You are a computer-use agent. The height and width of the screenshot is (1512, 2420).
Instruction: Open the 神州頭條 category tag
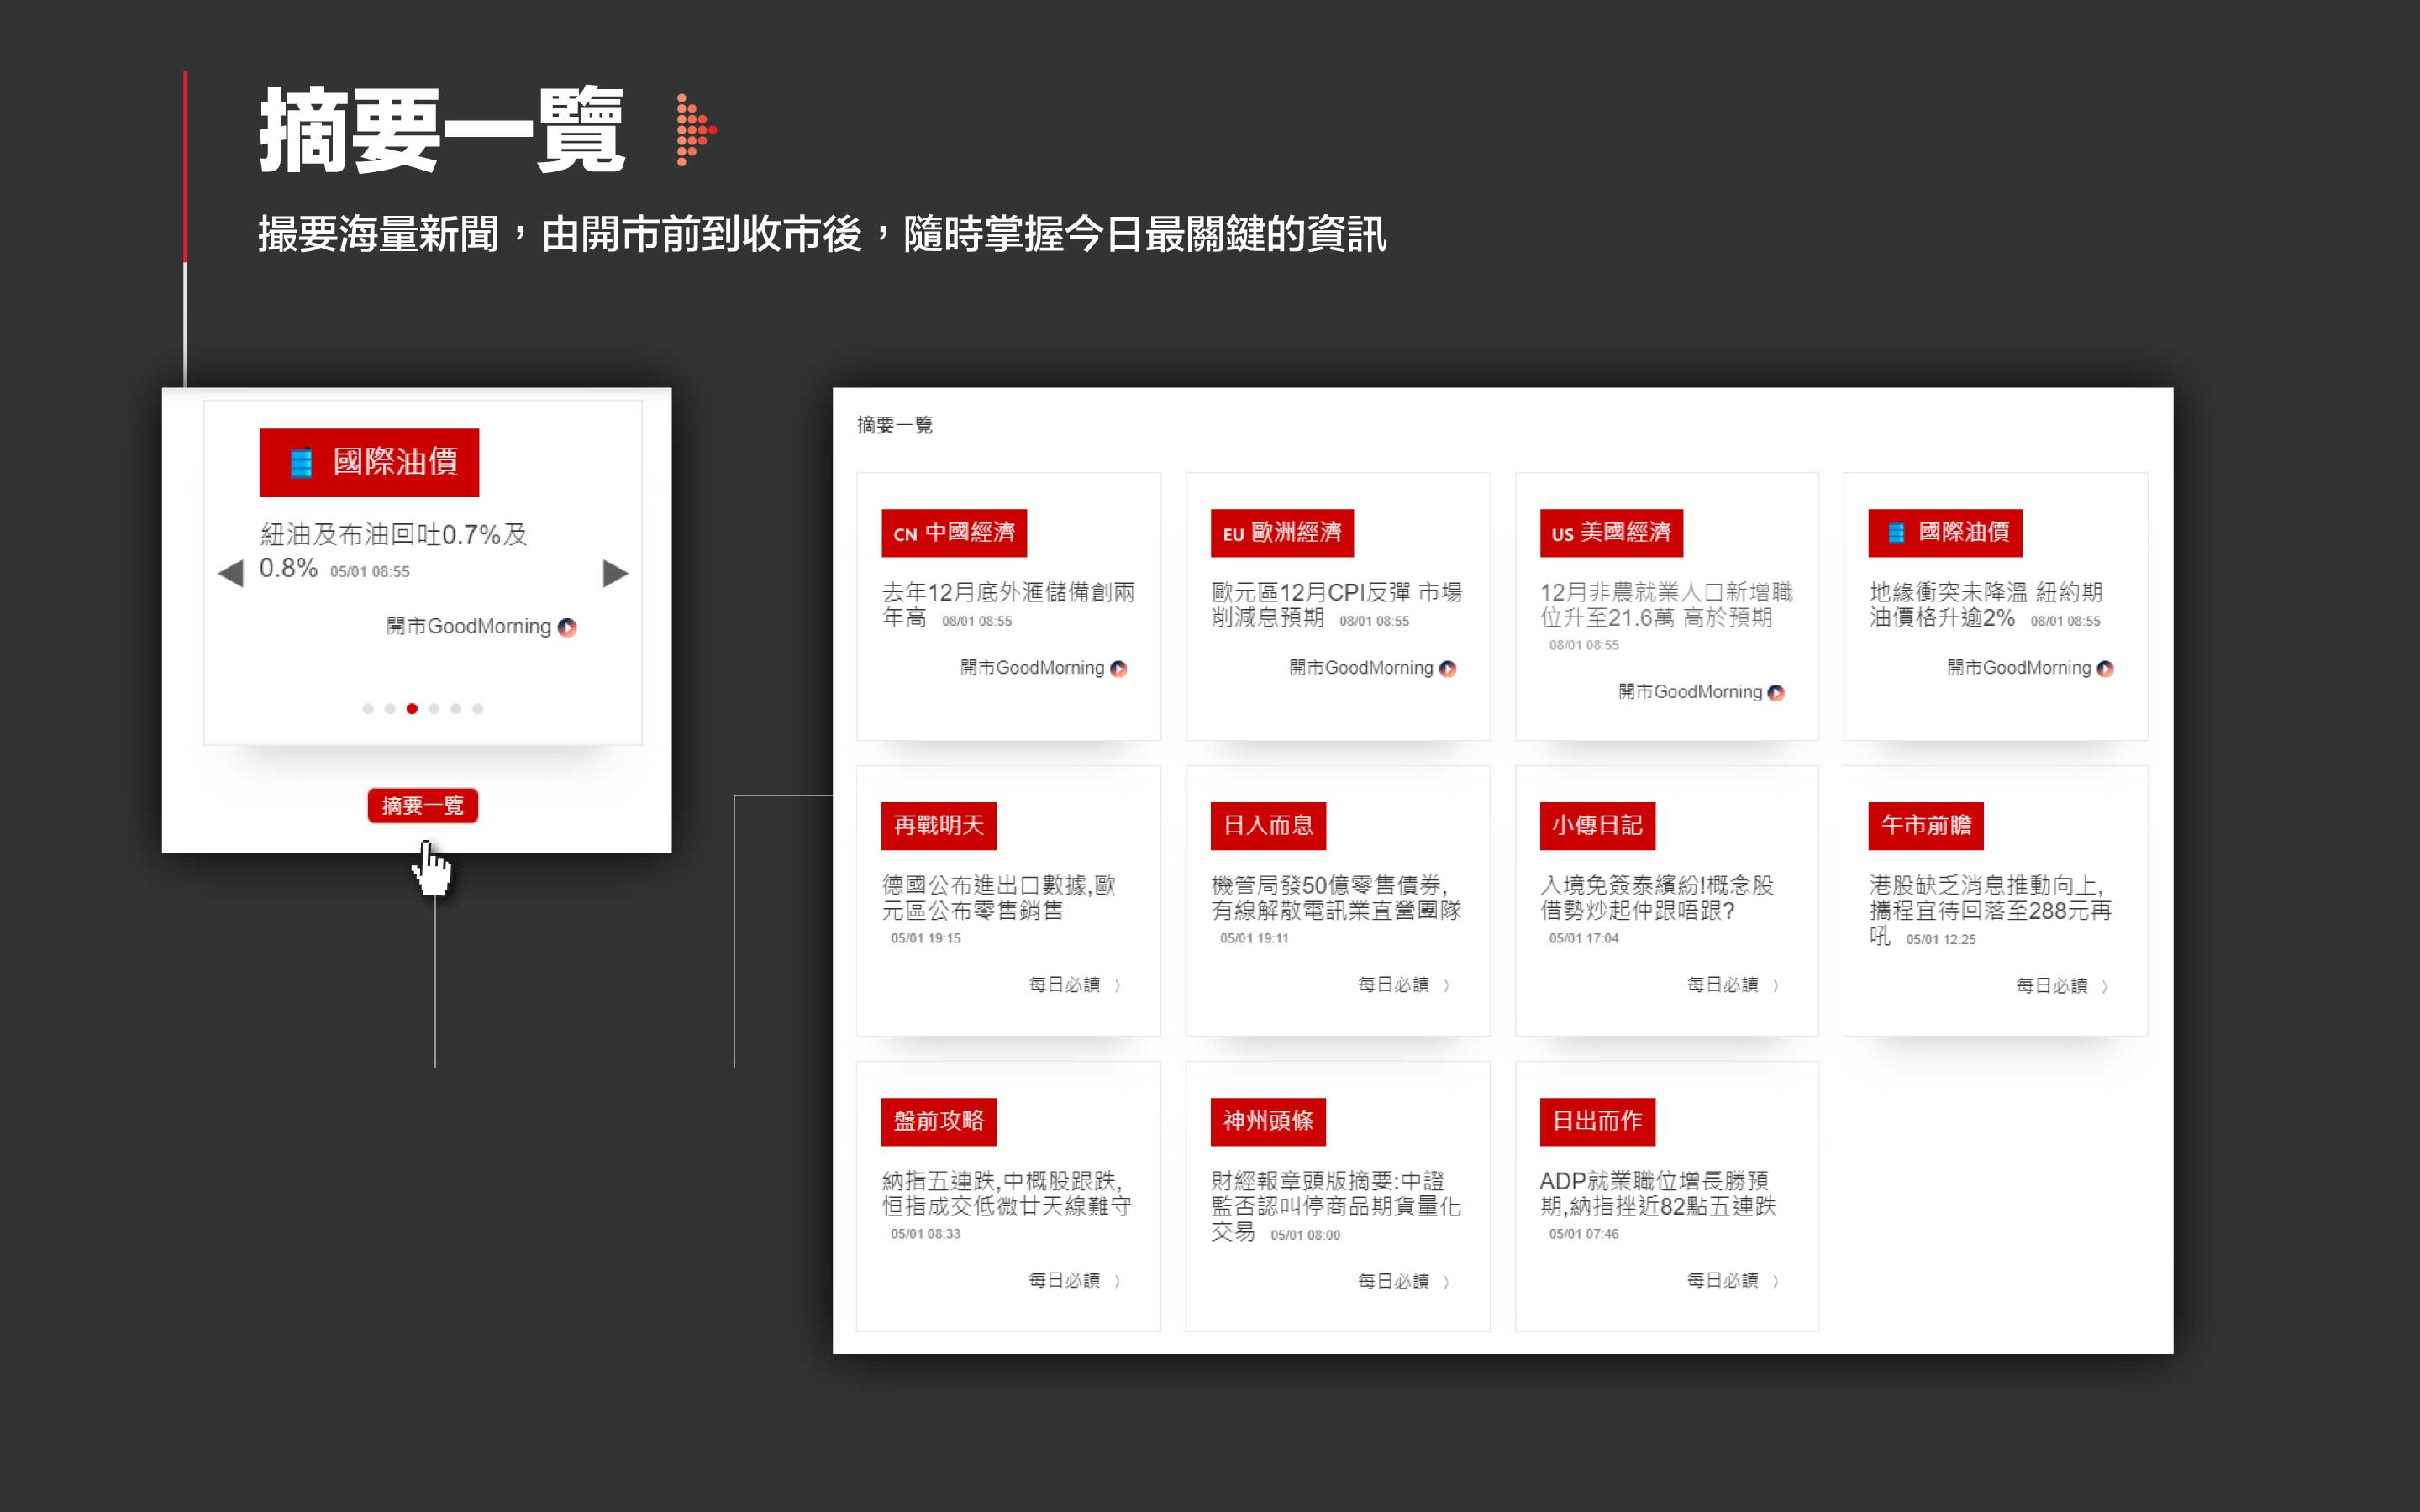point(1267,1121)
